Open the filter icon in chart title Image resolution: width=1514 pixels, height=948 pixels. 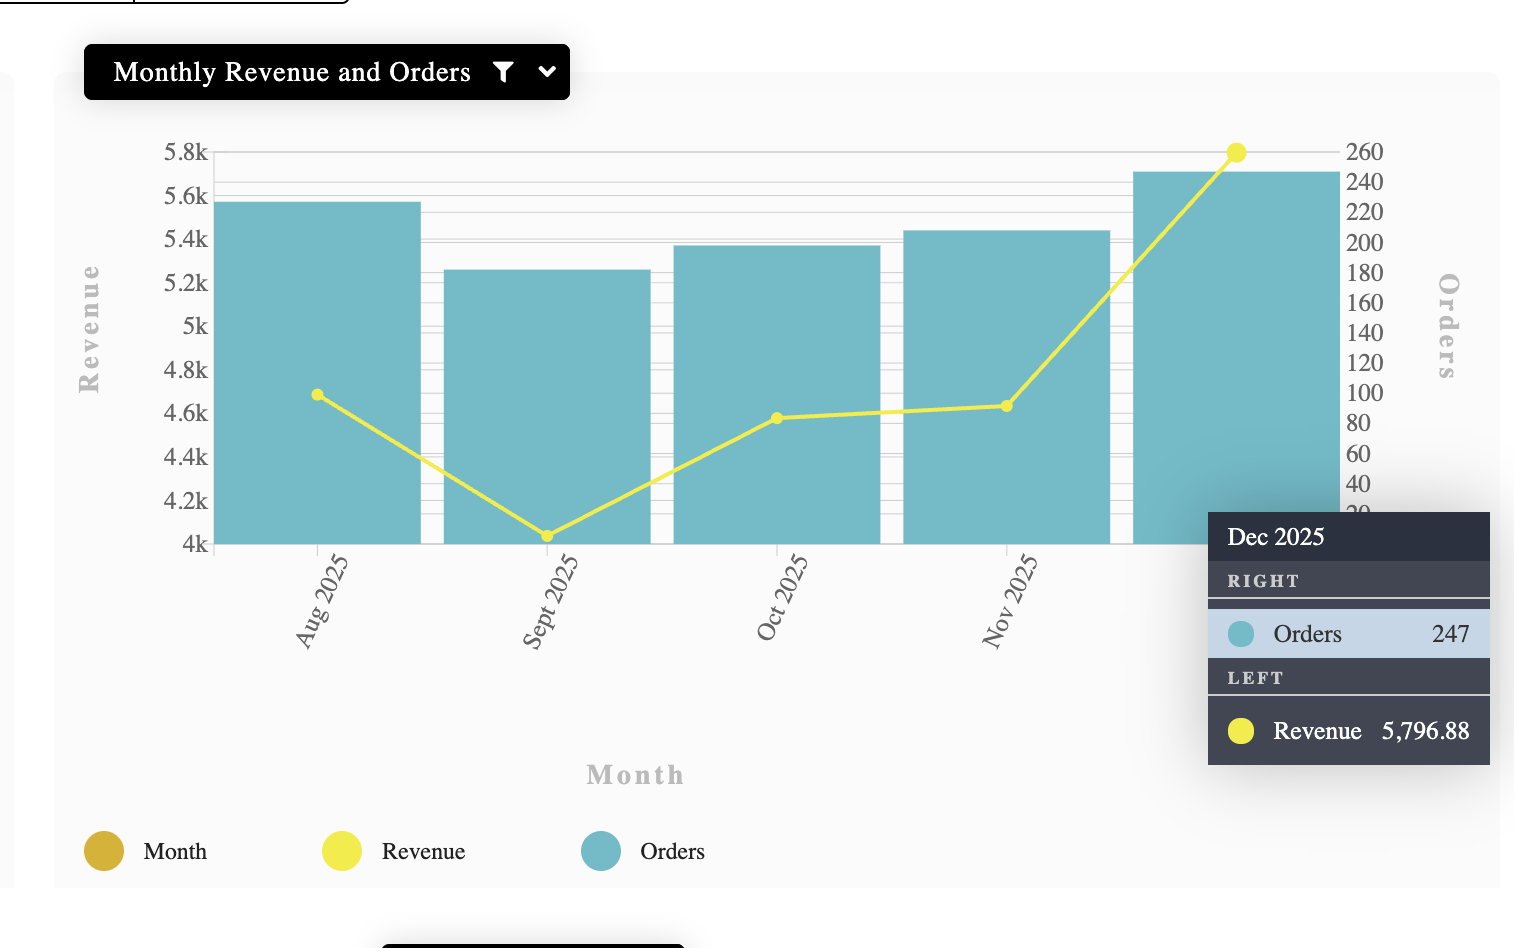[504, 72]
